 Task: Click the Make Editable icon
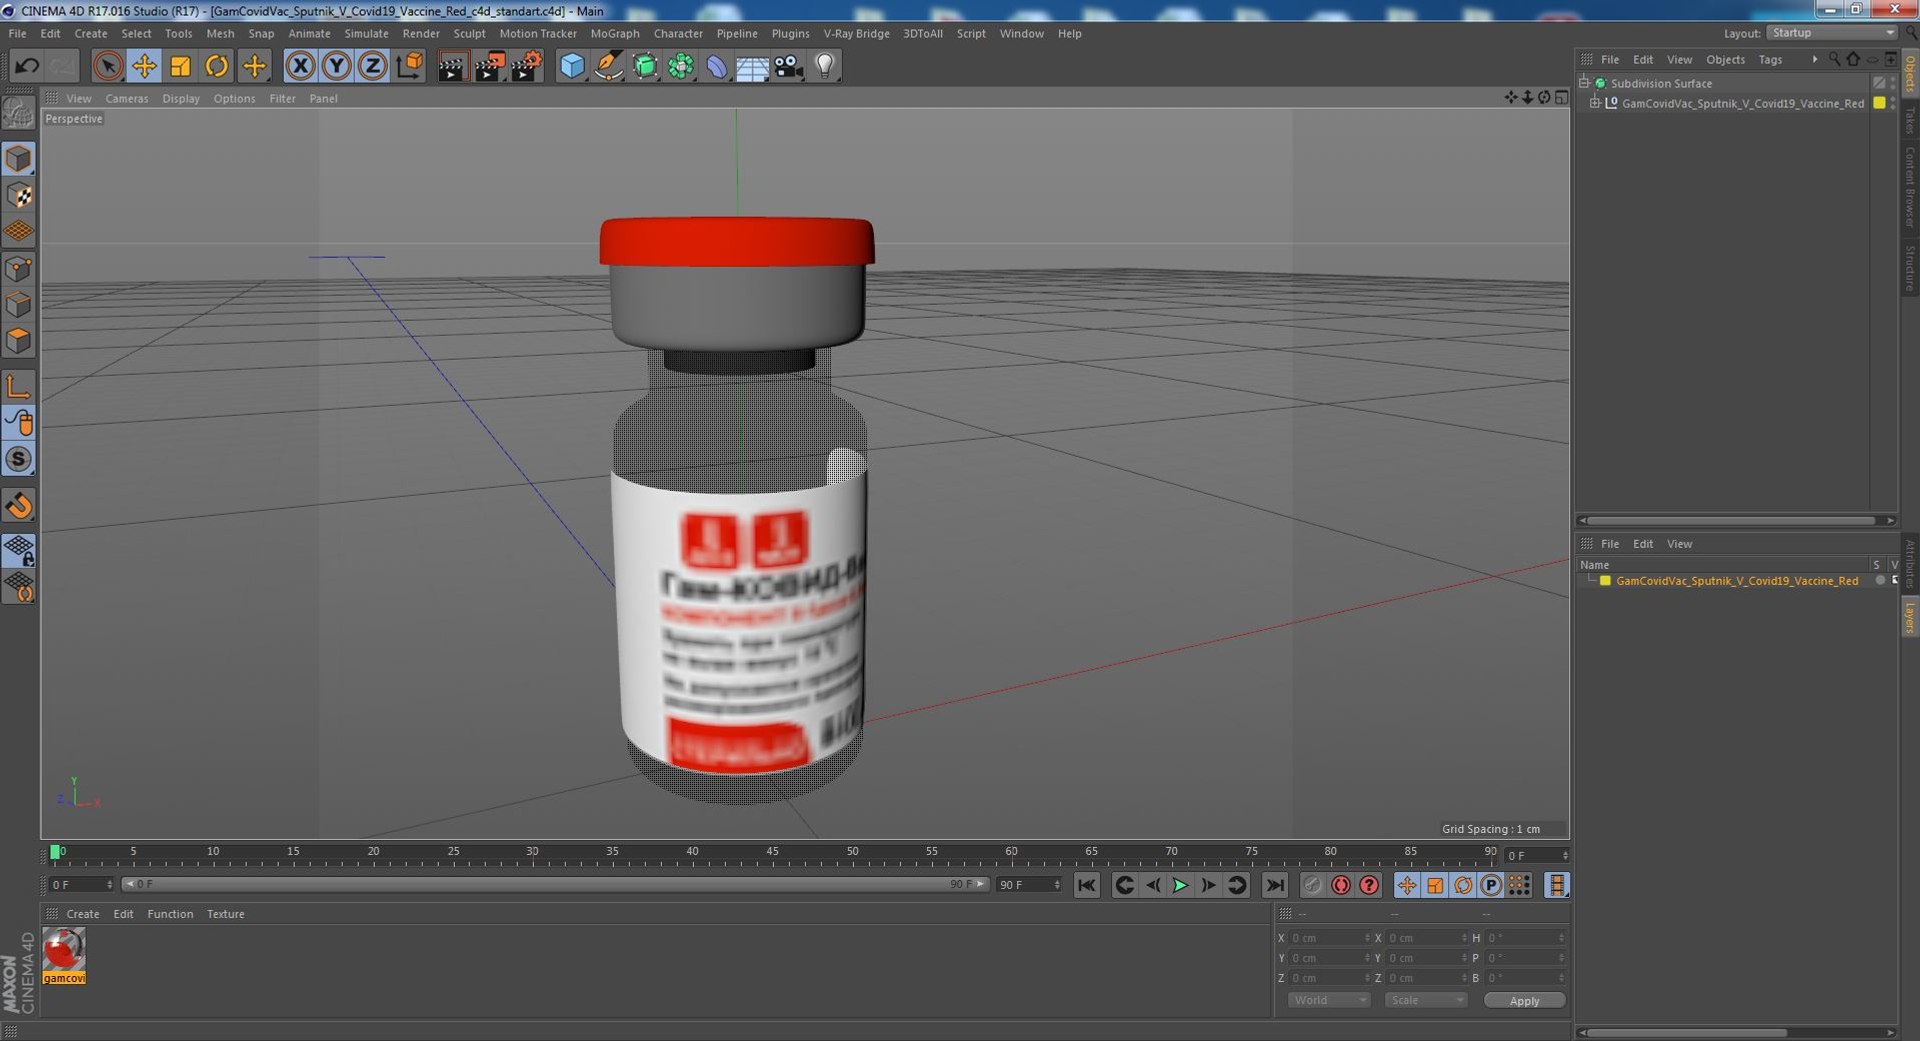click(19, 114)
